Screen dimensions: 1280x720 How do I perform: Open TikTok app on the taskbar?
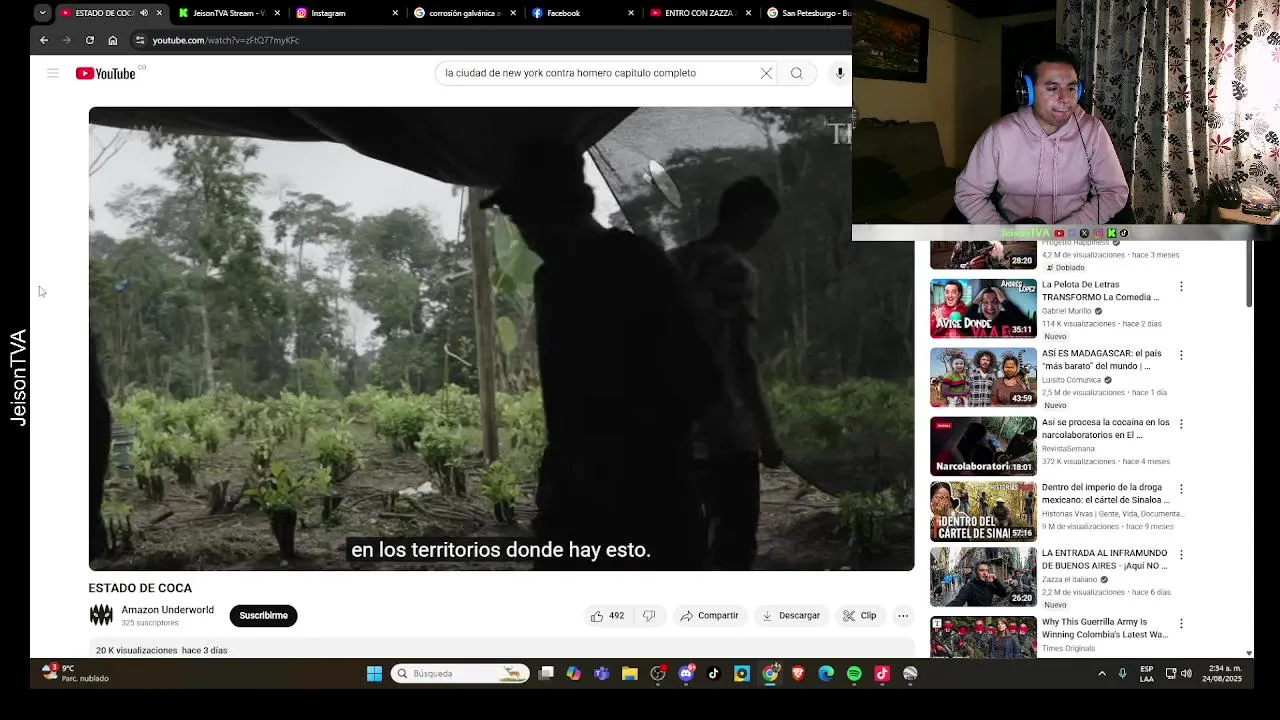click(x=714, y=674)
